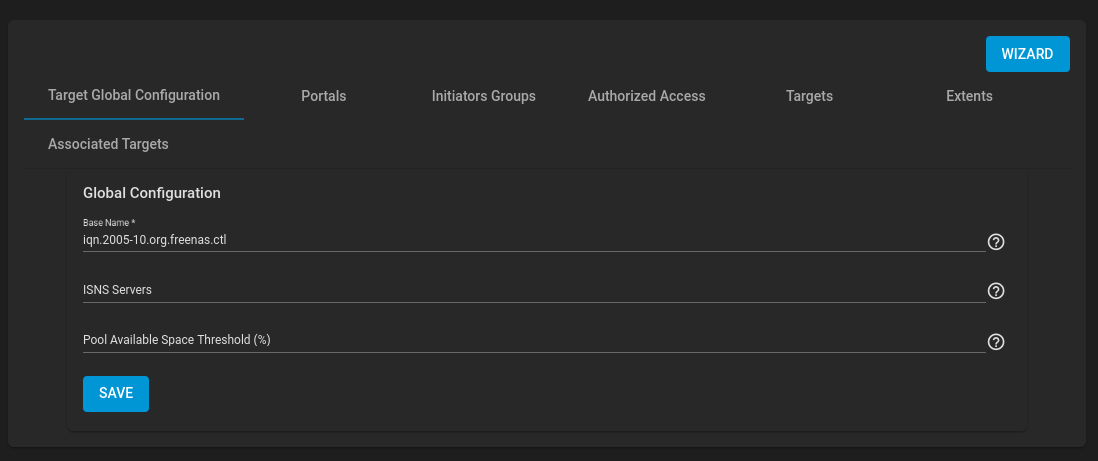Show help tooltip for ISNS Servers
1098x461 pixels.
pyautogui.click(x=996, y=291)
